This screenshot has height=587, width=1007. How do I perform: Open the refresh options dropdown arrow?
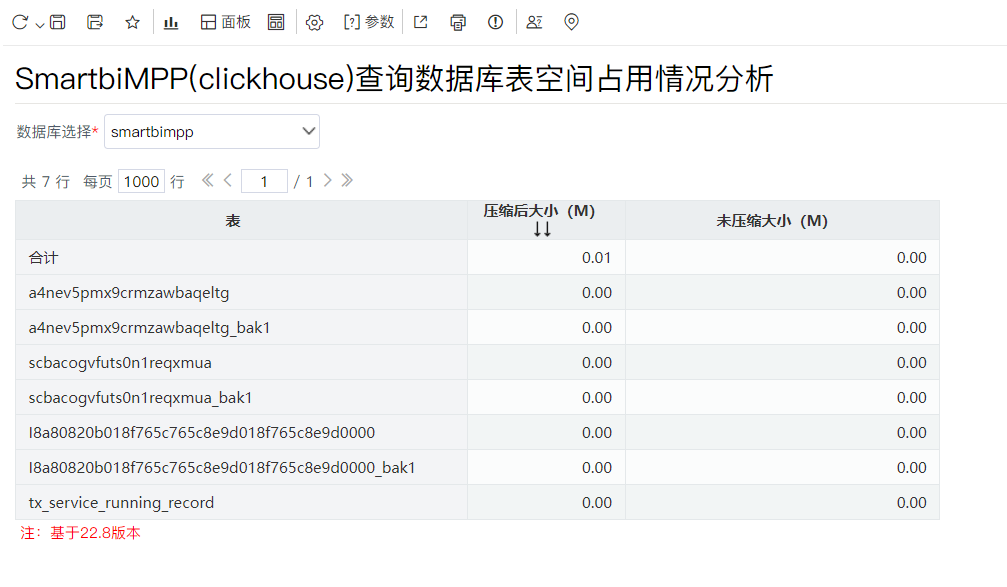tap(40, 24)
